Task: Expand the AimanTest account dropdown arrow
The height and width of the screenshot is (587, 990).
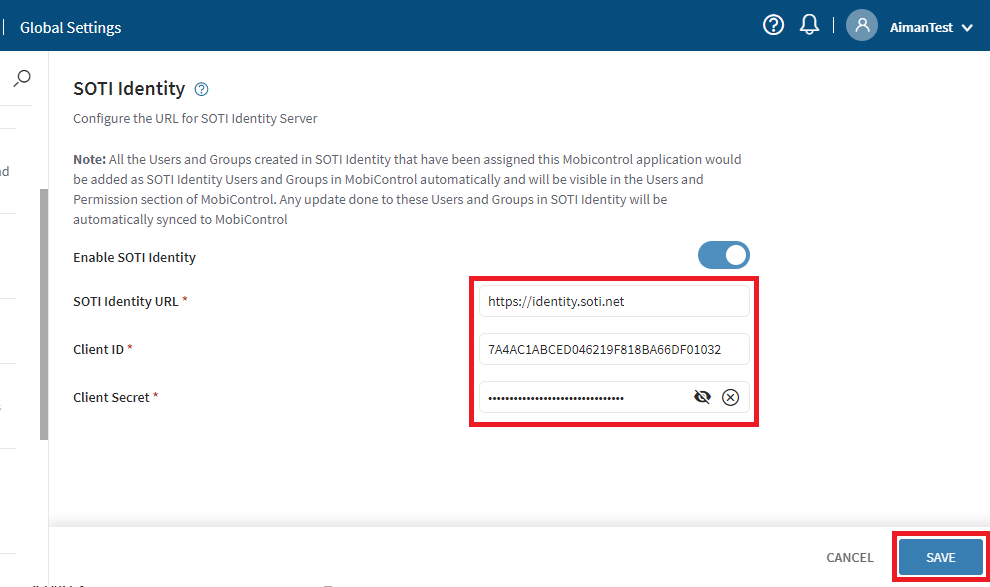Action: [x=966, y=28]
